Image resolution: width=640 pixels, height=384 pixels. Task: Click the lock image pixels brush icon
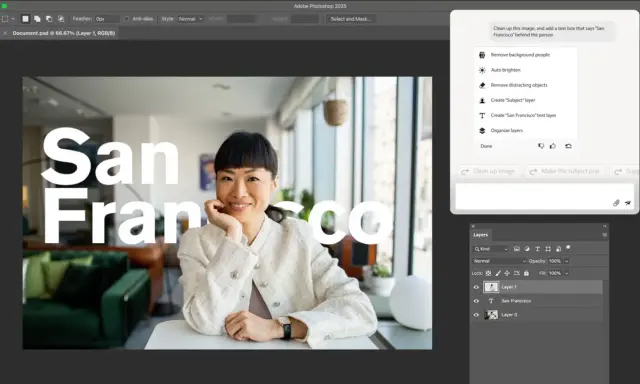[x=498, y=273]
